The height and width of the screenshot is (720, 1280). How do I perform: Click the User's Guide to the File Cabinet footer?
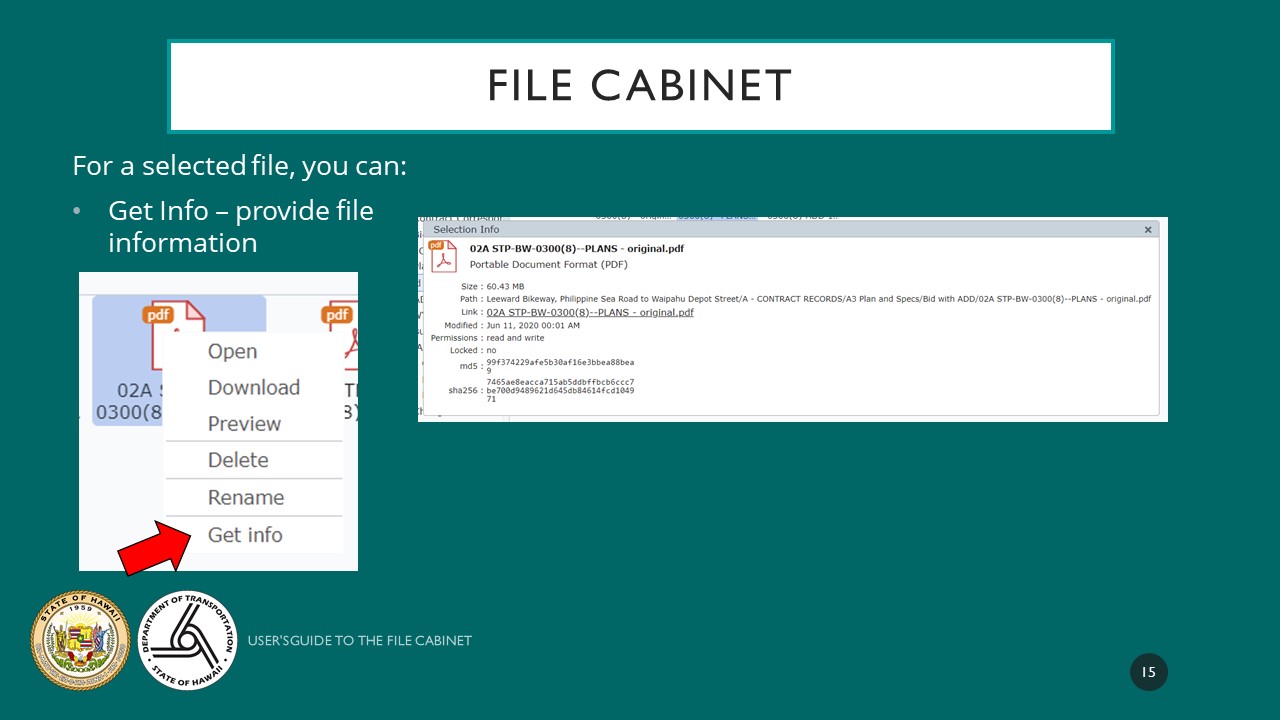click(x=360, y=640)
